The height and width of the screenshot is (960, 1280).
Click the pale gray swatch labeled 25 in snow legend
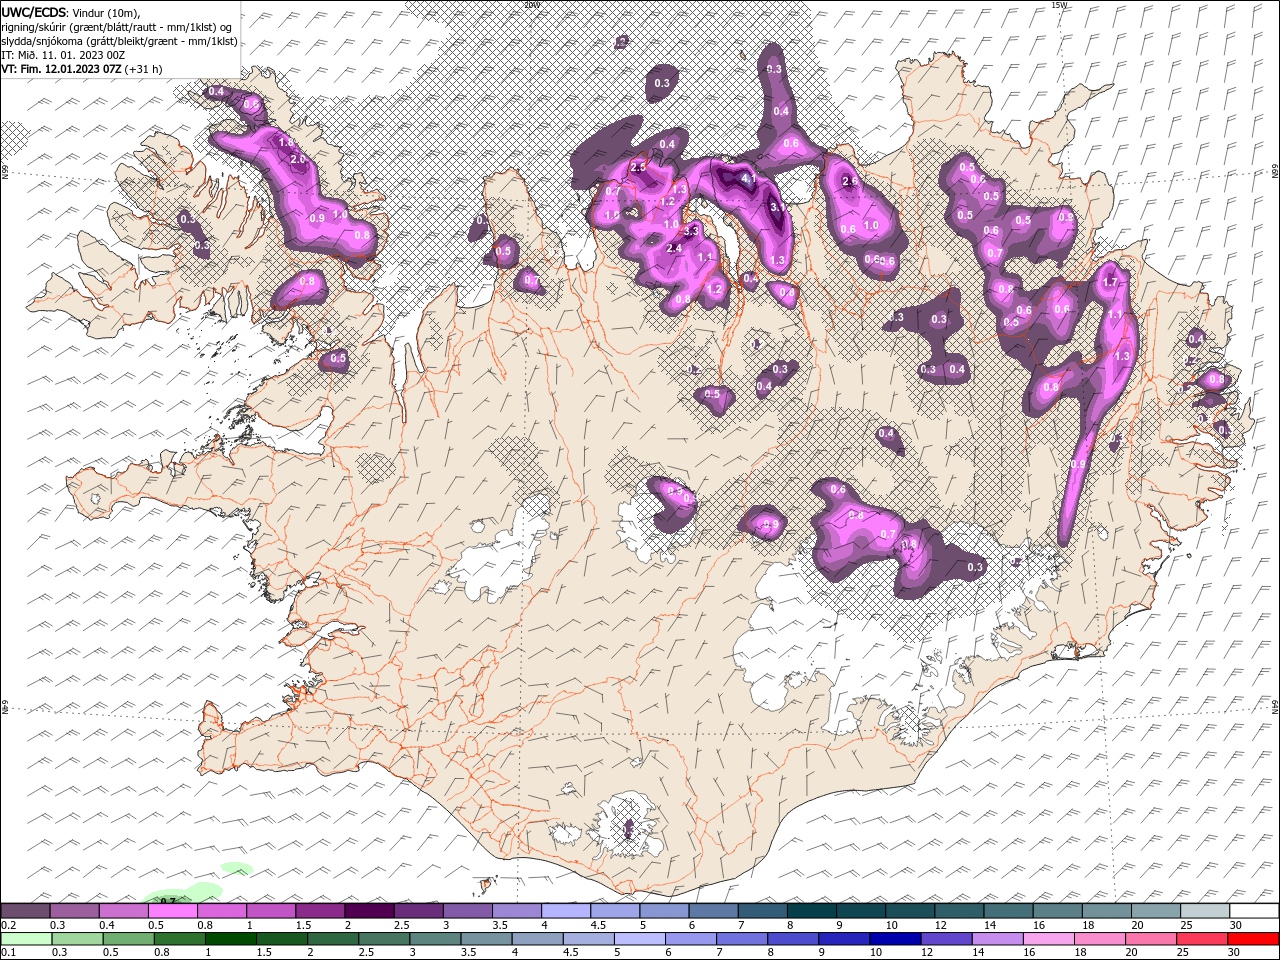(x=1205, y=911)
